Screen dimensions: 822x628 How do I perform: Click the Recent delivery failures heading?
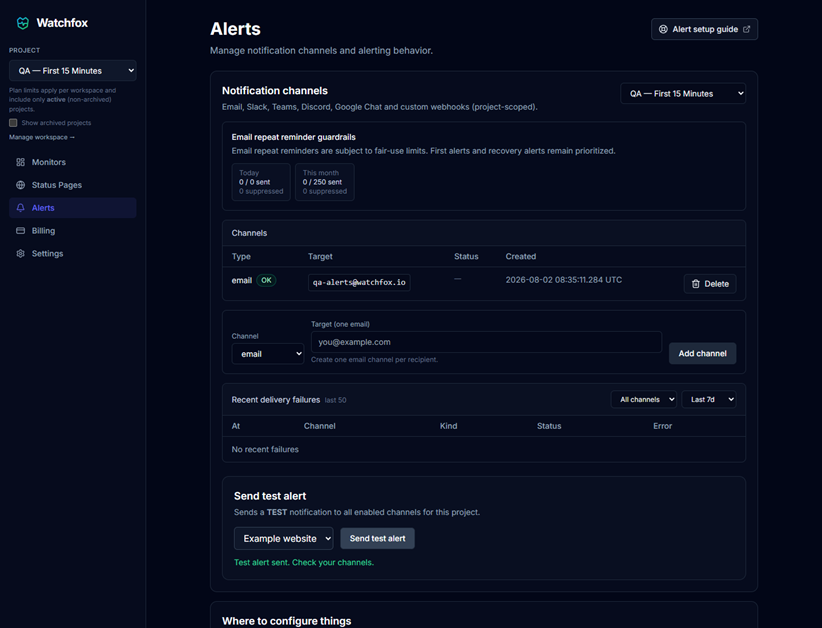276,399
